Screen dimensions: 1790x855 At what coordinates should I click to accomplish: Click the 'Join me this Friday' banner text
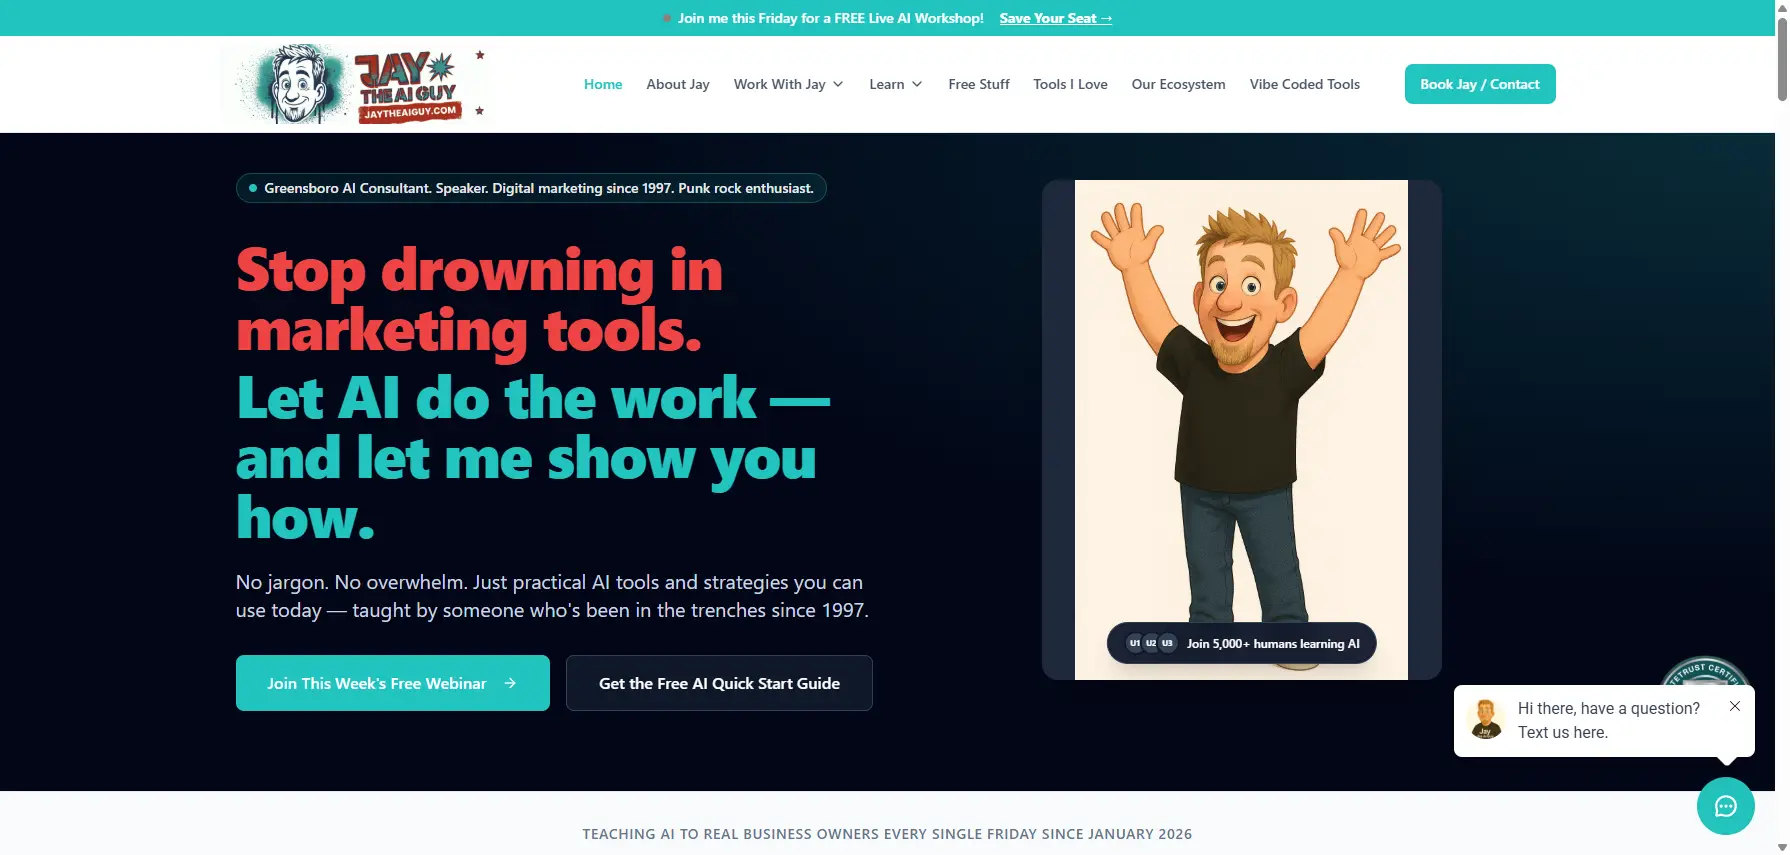click(x=831, y=18)
